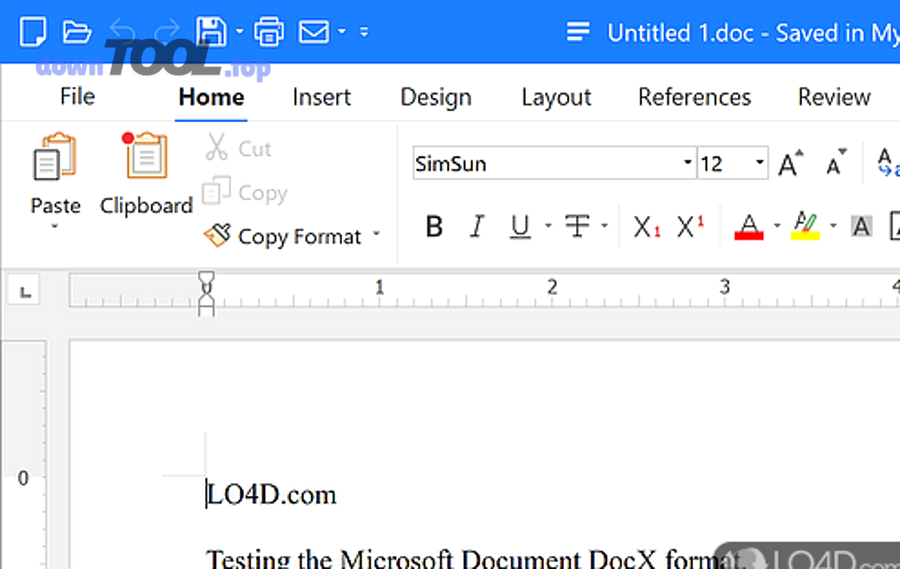Click the Undo arrow icon
This screenshot has height=569, width=900.
tap(123, 31)
